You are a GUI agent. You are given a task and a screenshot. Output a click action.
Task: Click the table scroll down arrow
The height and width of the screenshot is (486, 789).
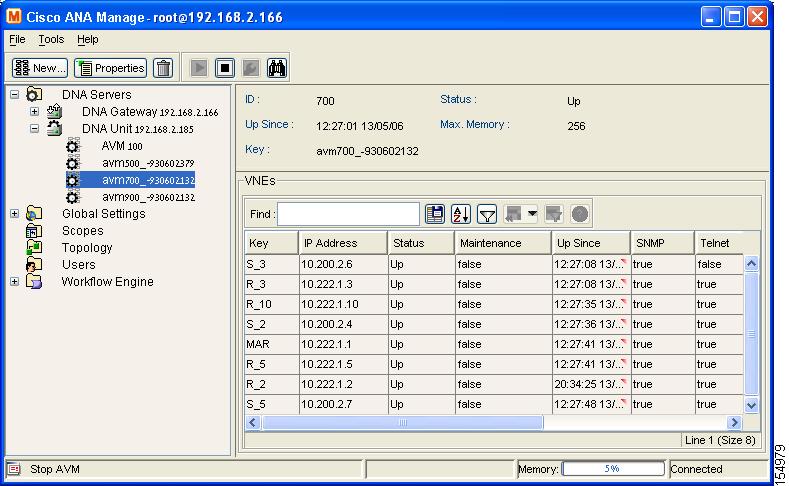(751, 405)
